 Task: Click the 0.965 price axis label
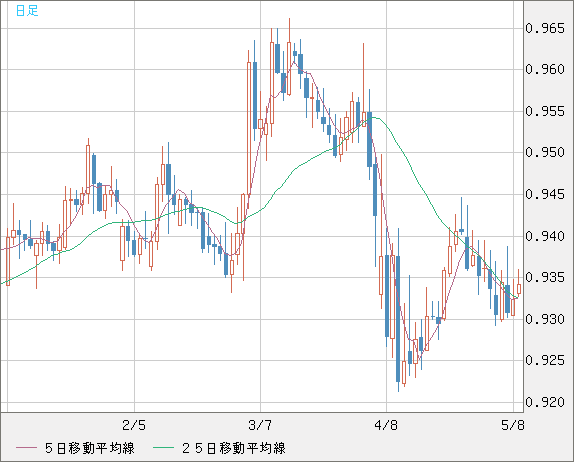545,28
